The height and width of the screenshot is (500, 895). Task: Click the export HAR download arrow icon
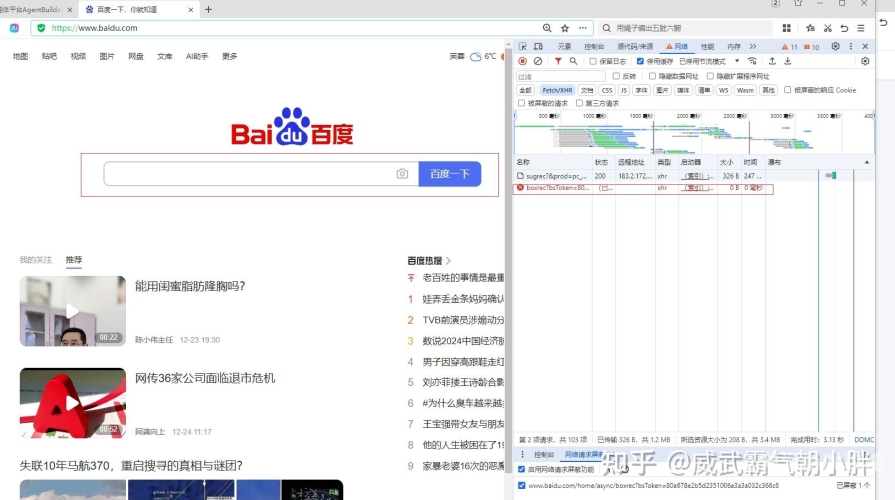(x=788, y=61)
